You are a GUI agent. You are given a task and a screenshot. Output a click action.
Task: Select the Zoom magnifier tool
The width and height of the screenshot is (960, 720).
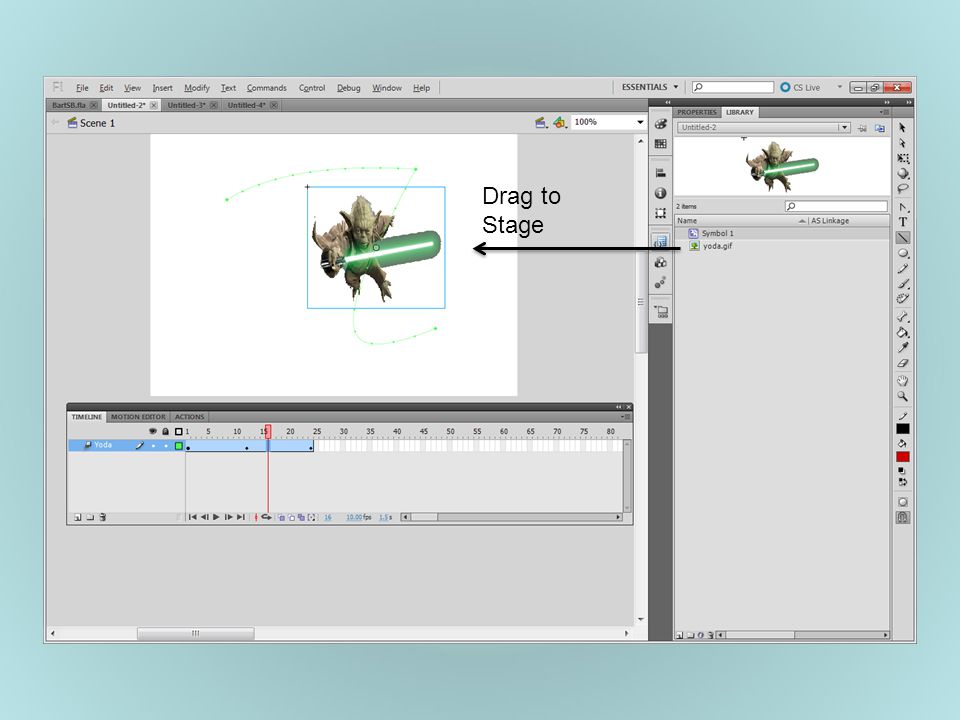(902, 396)
